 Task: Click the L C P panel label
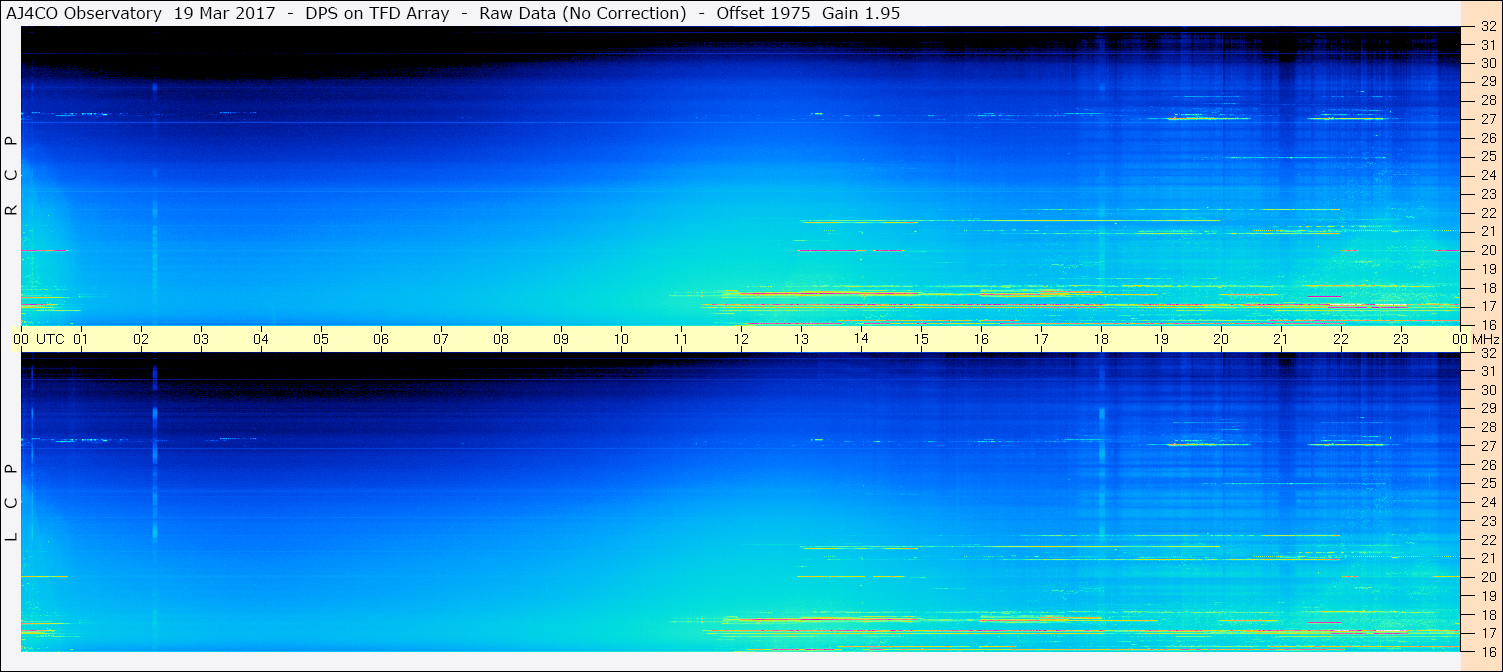click(x=12, y=502)
